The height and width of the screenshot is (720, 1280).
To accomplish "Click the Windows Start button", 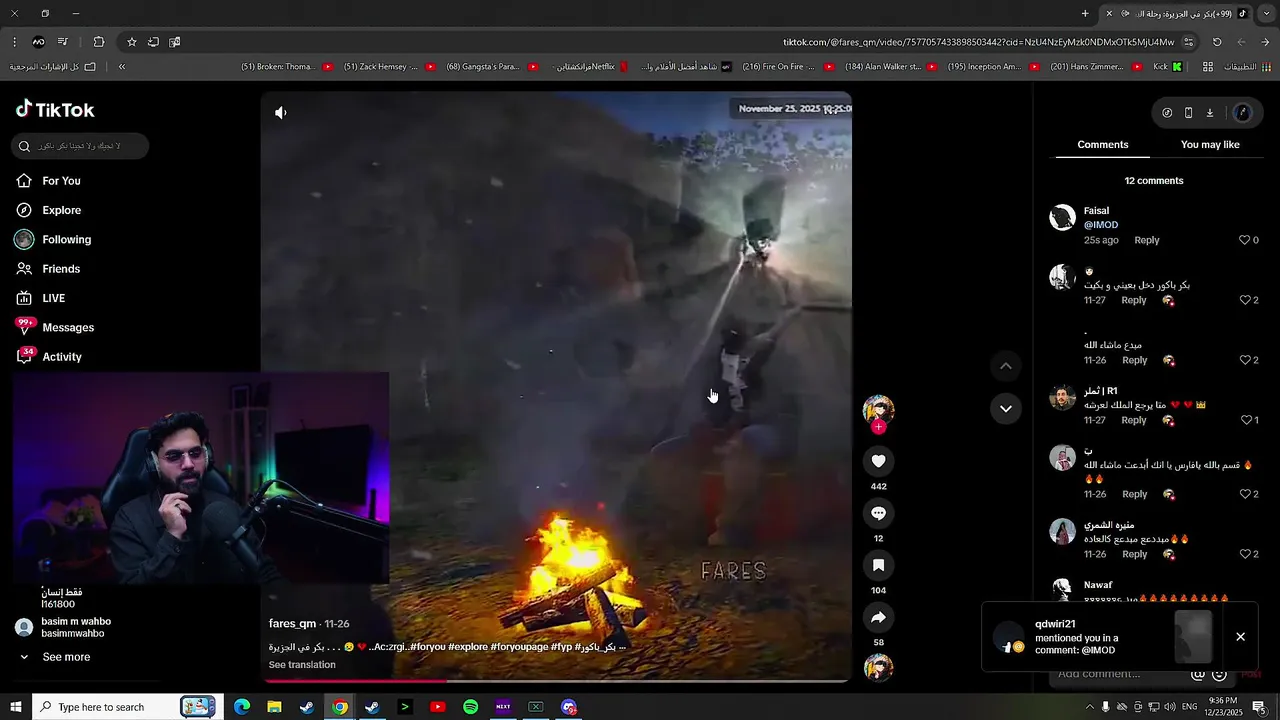I will (16, 707).
